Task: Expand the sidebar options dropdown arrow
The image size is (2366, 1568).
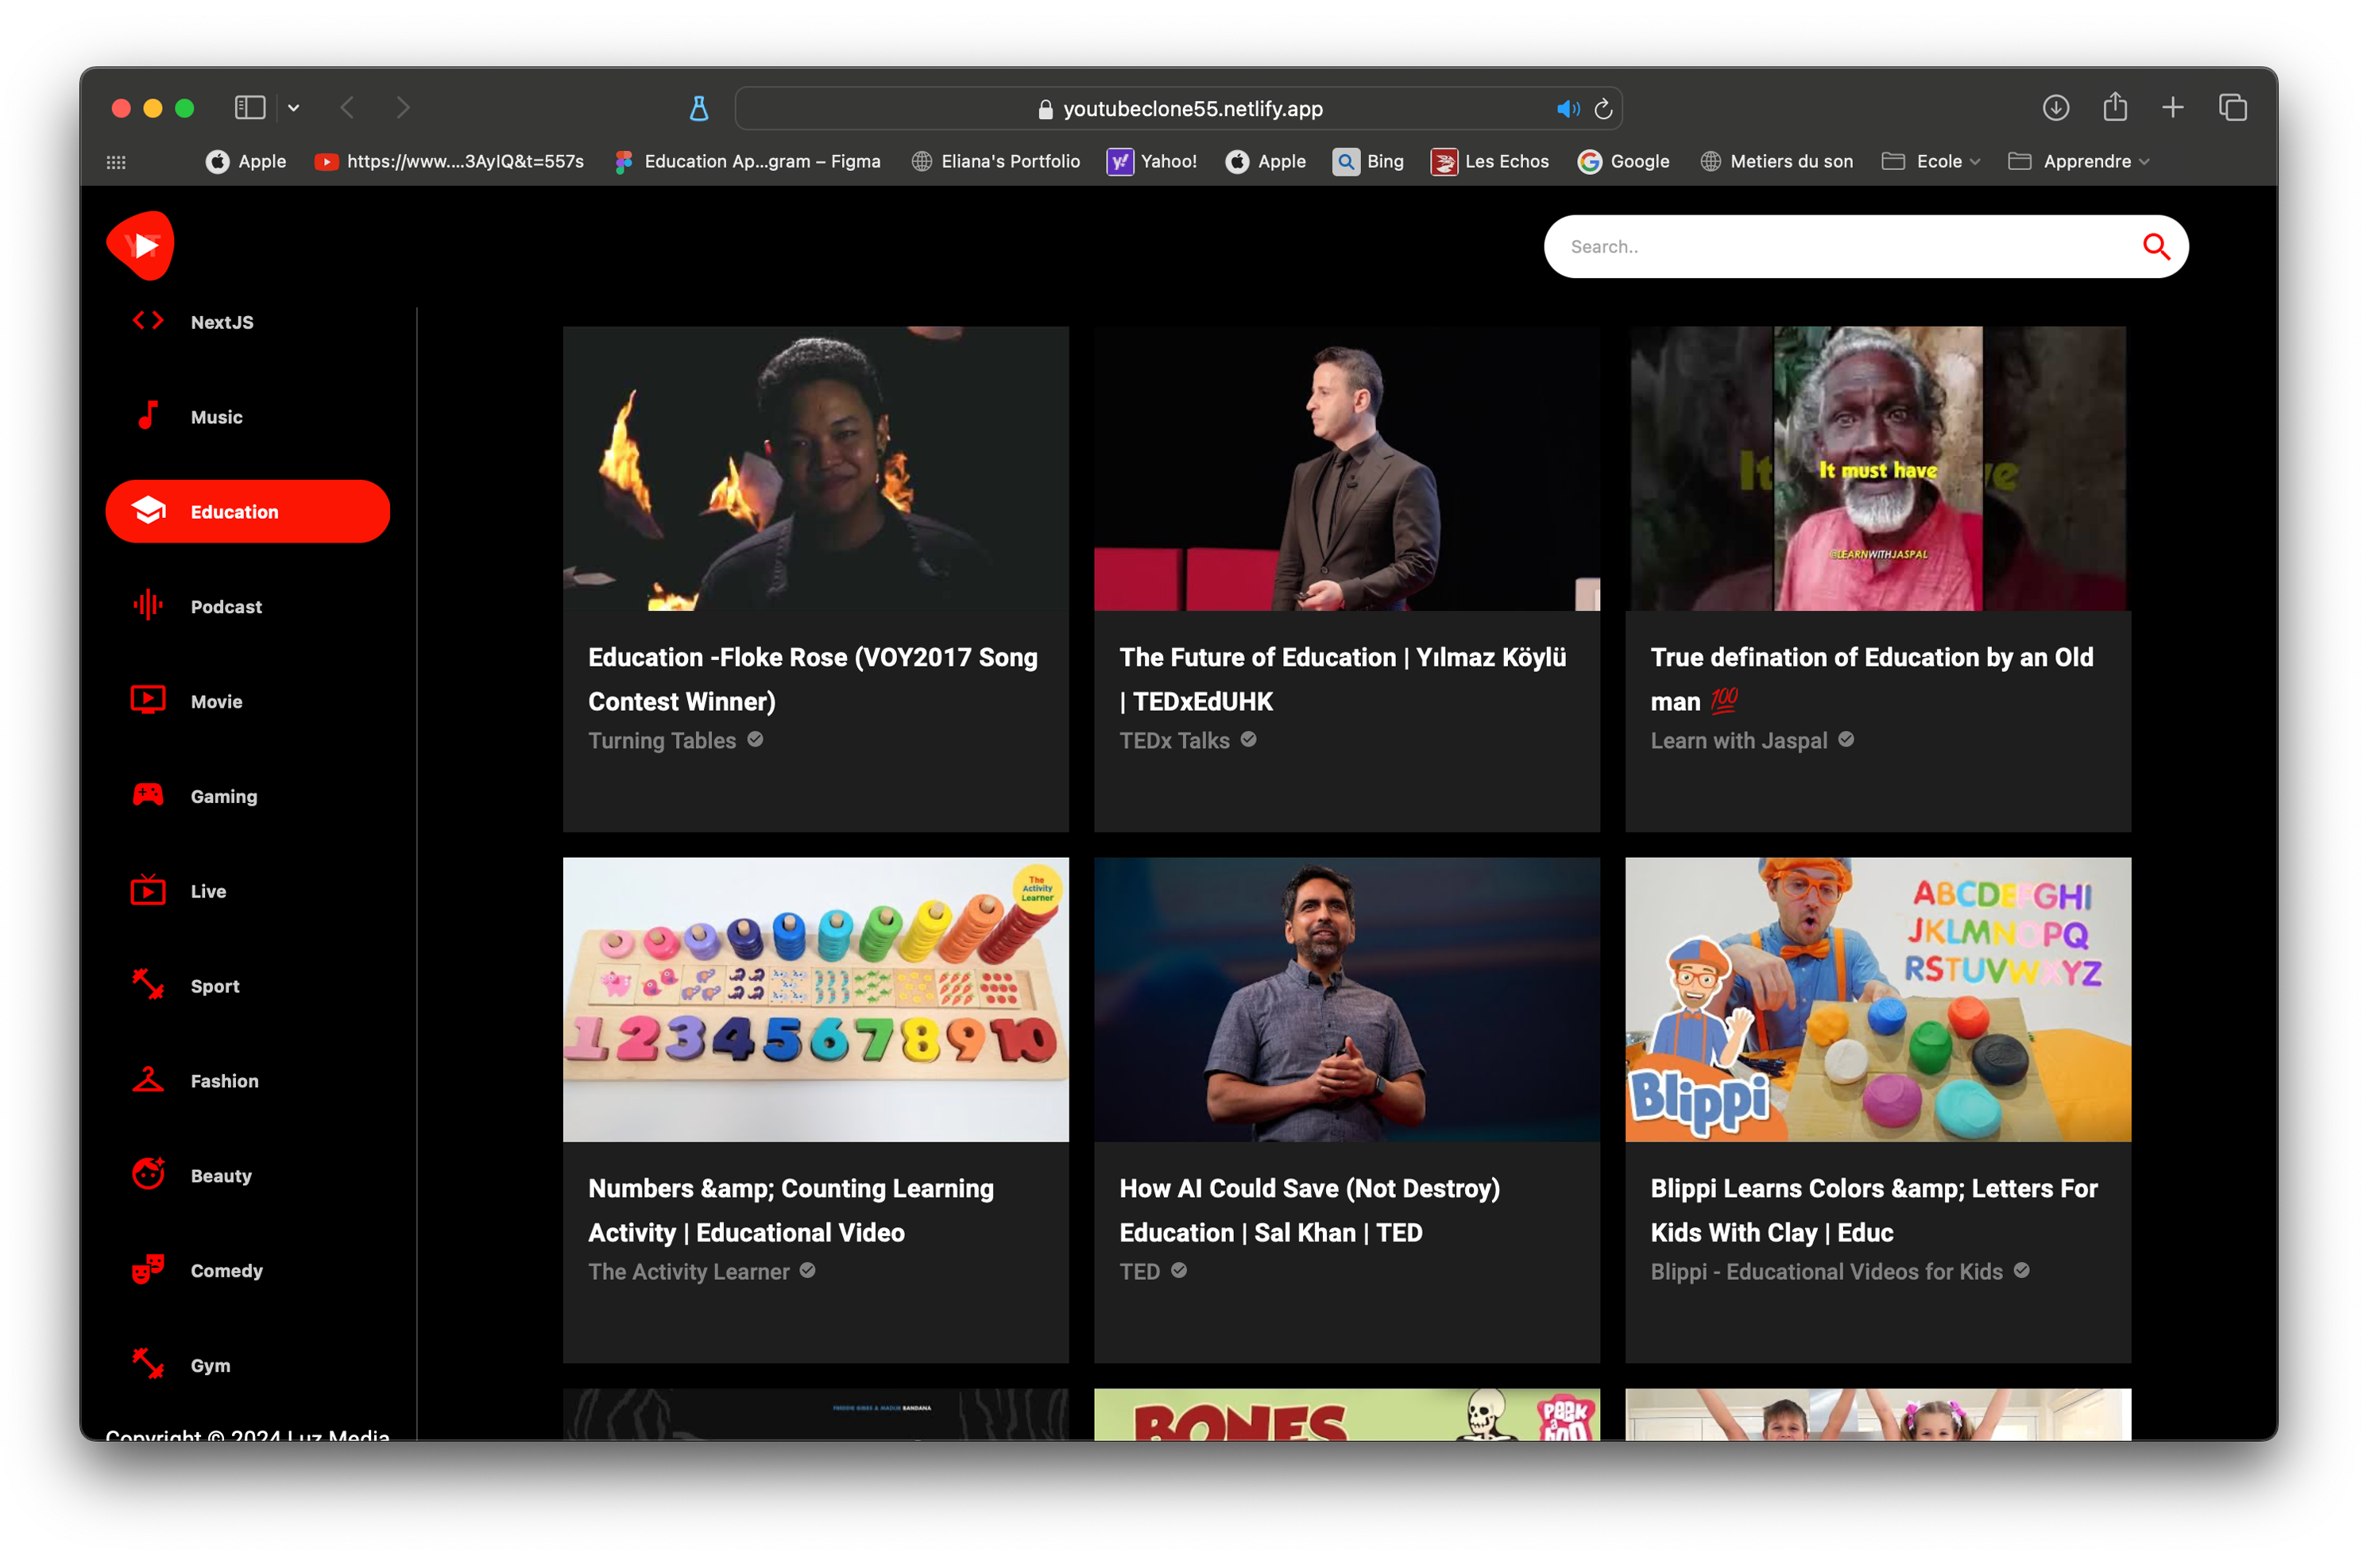Action: tap(293, 107)
